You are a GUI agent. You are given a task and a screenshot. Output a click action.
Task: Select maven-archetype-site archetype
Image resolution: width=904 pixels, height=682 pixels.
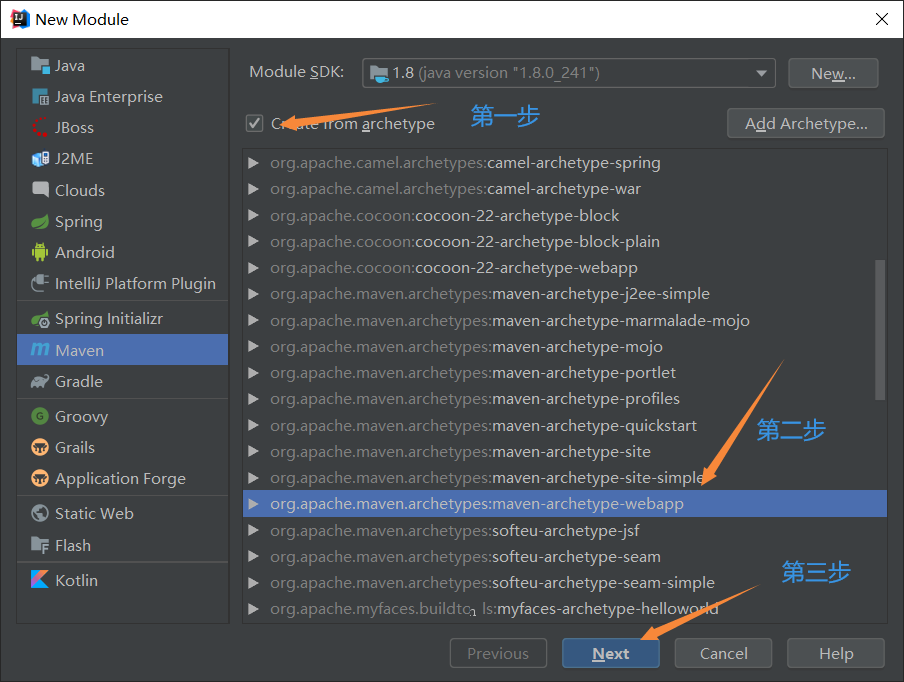coord(564,451)
